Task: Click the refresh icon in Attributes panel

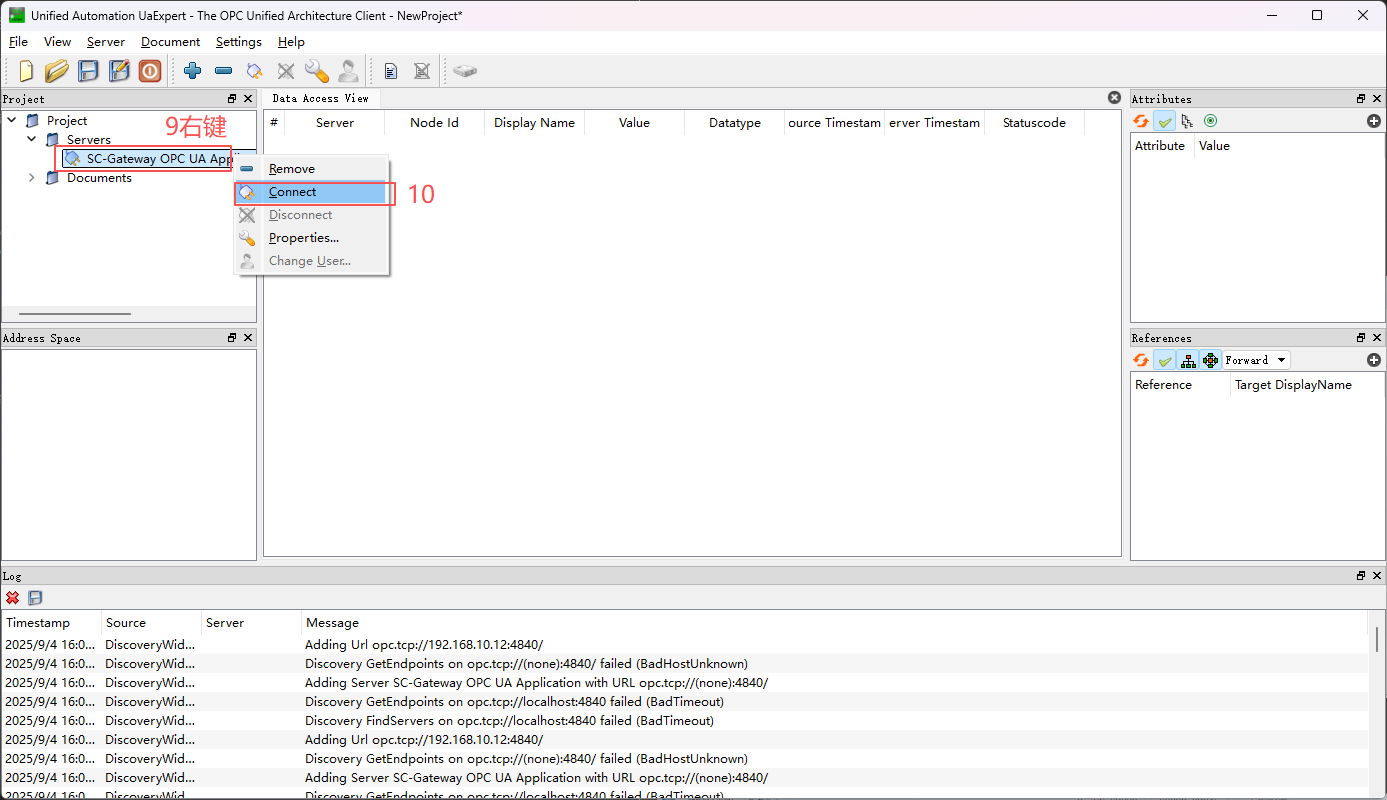Action: [x=1141, y=121]
